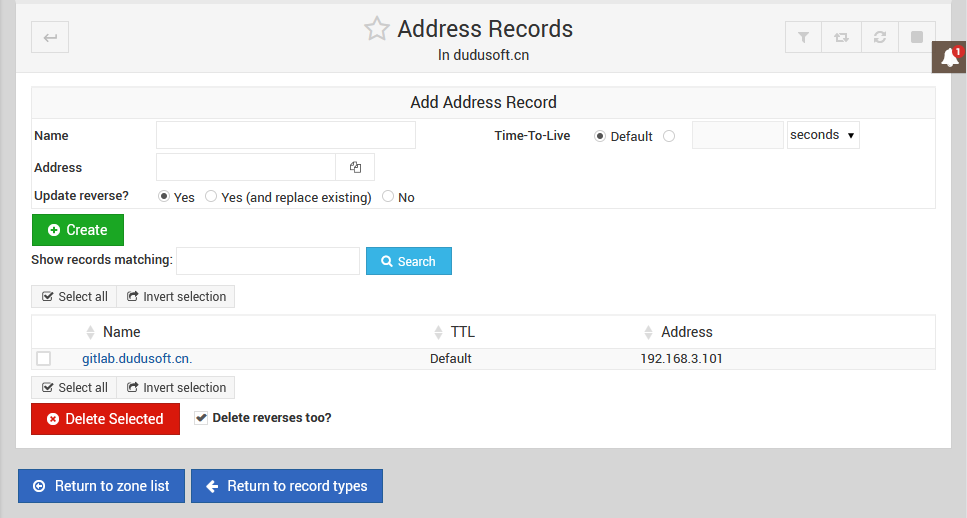Sort records by Address column
967x518 pixels.
click(686, 332)
